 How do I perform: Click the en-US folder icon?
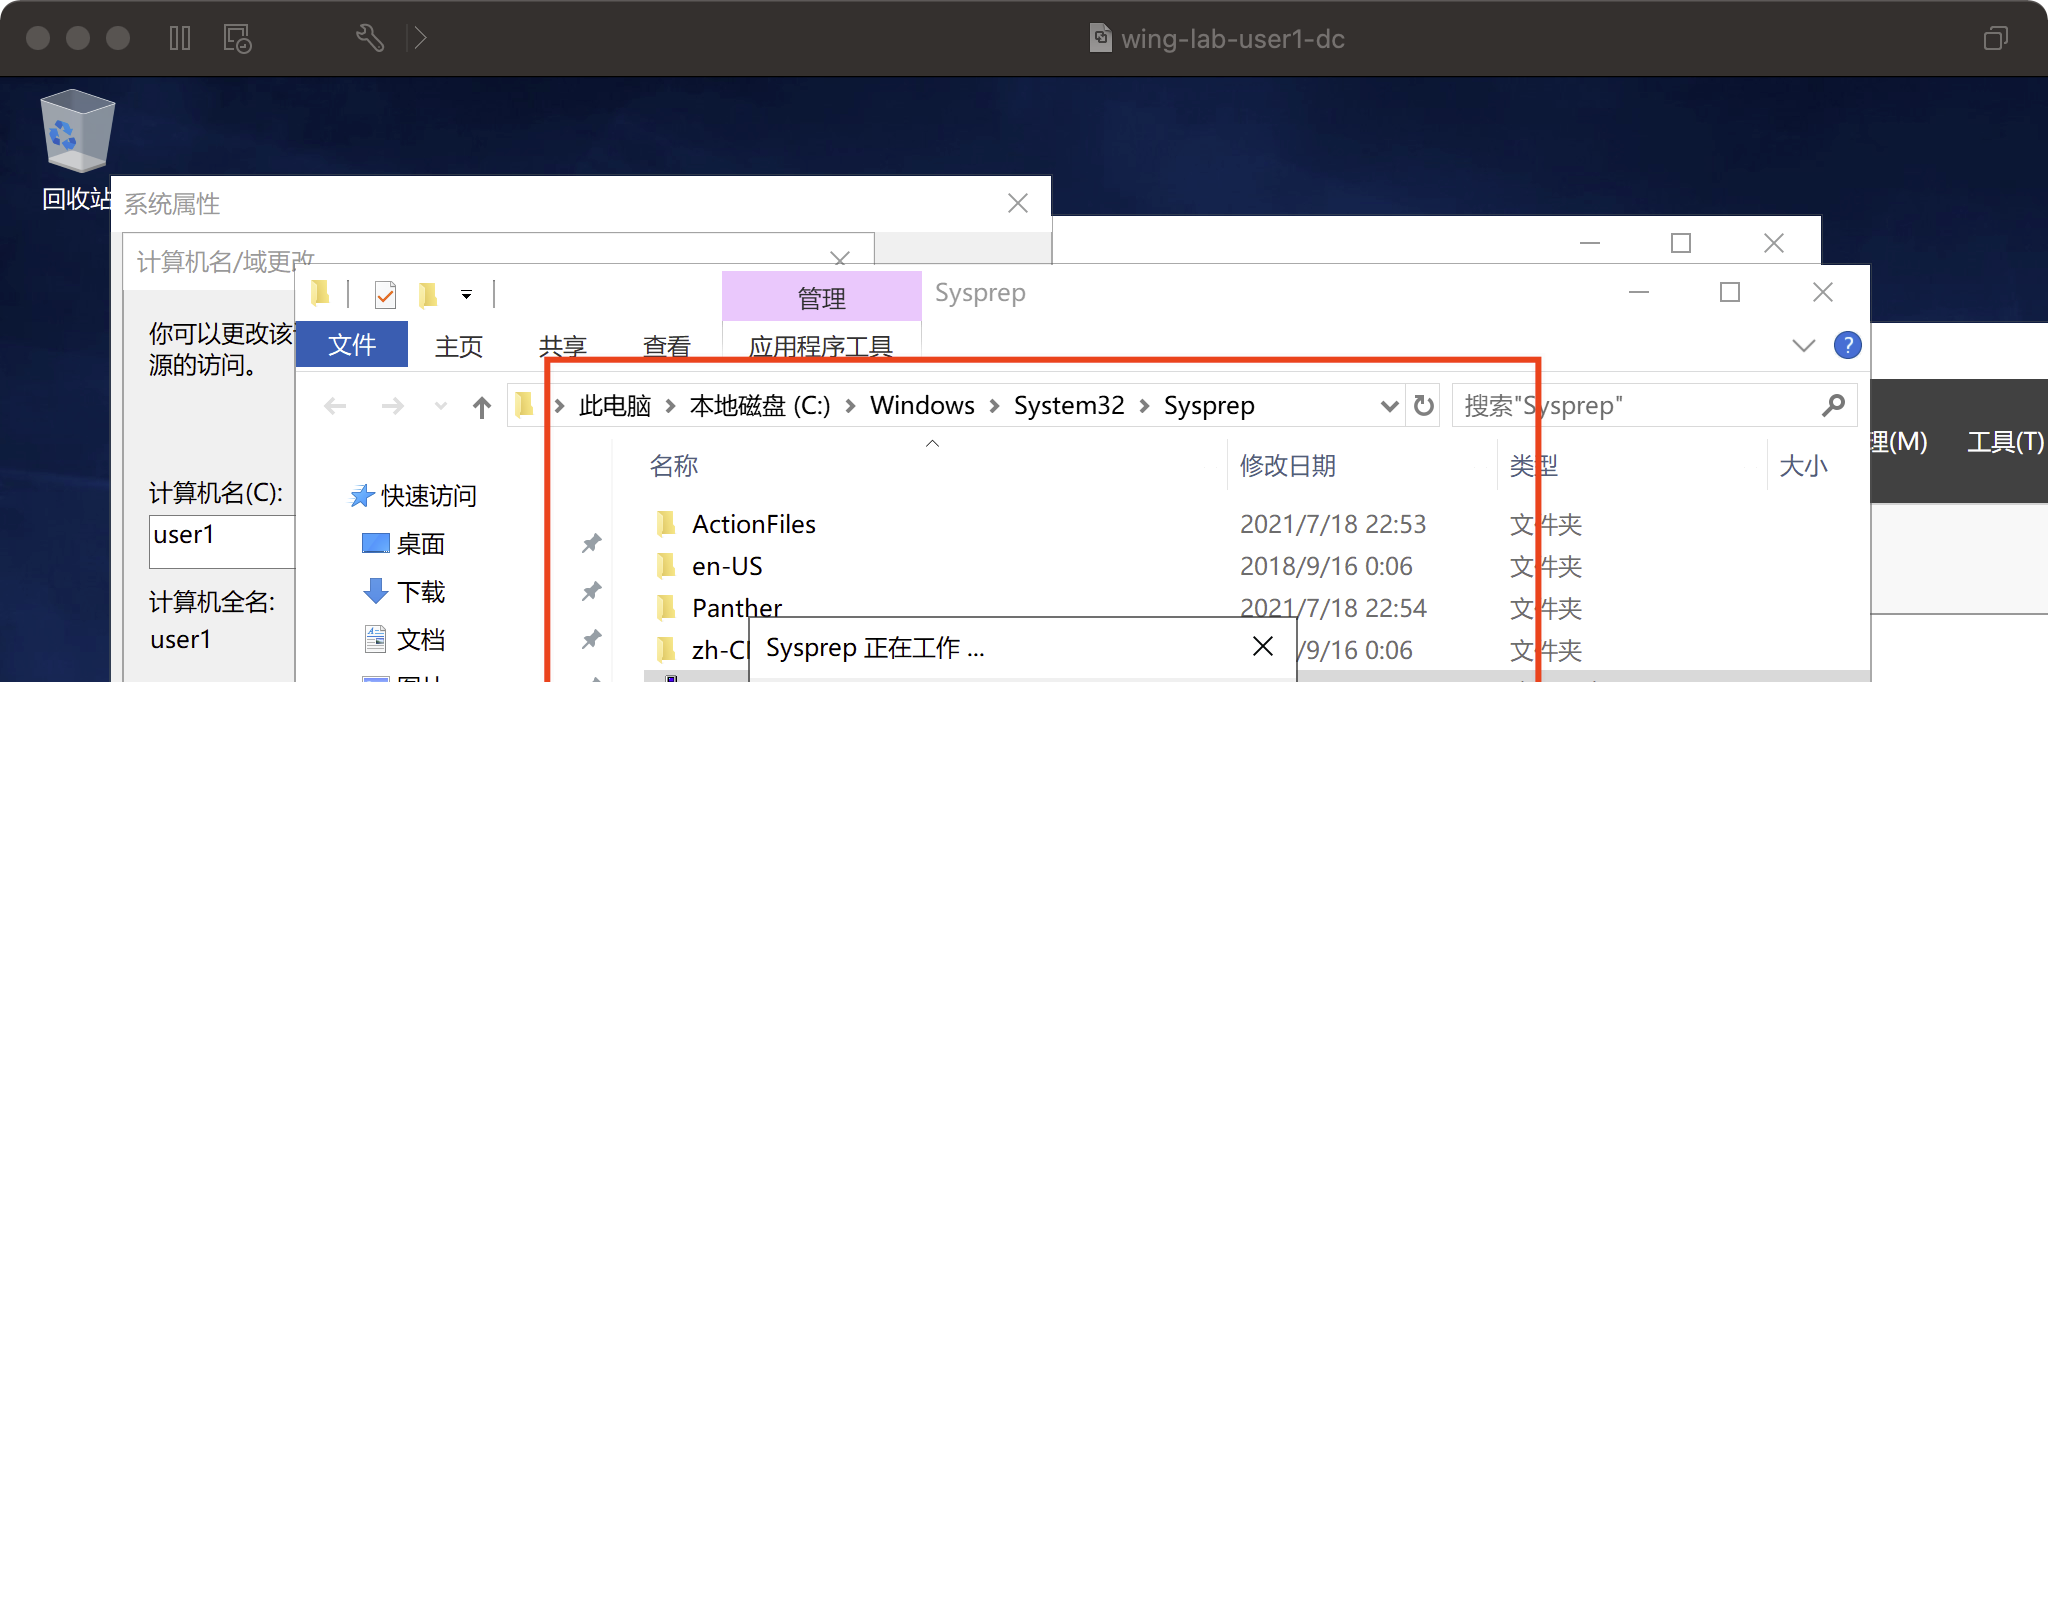[667, 565]
